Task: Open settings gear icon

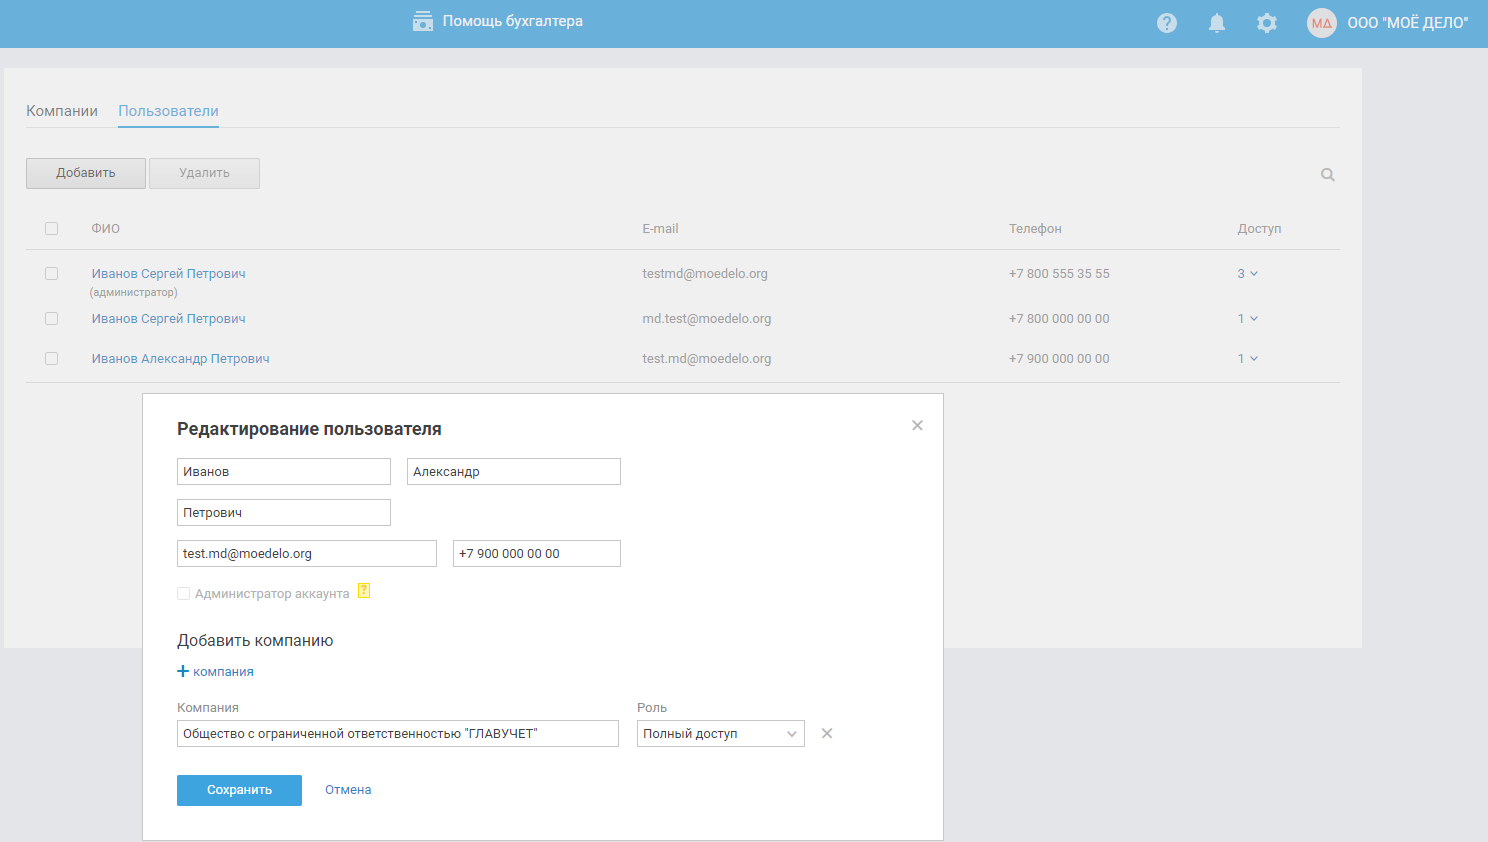Action: [1266, 23]
